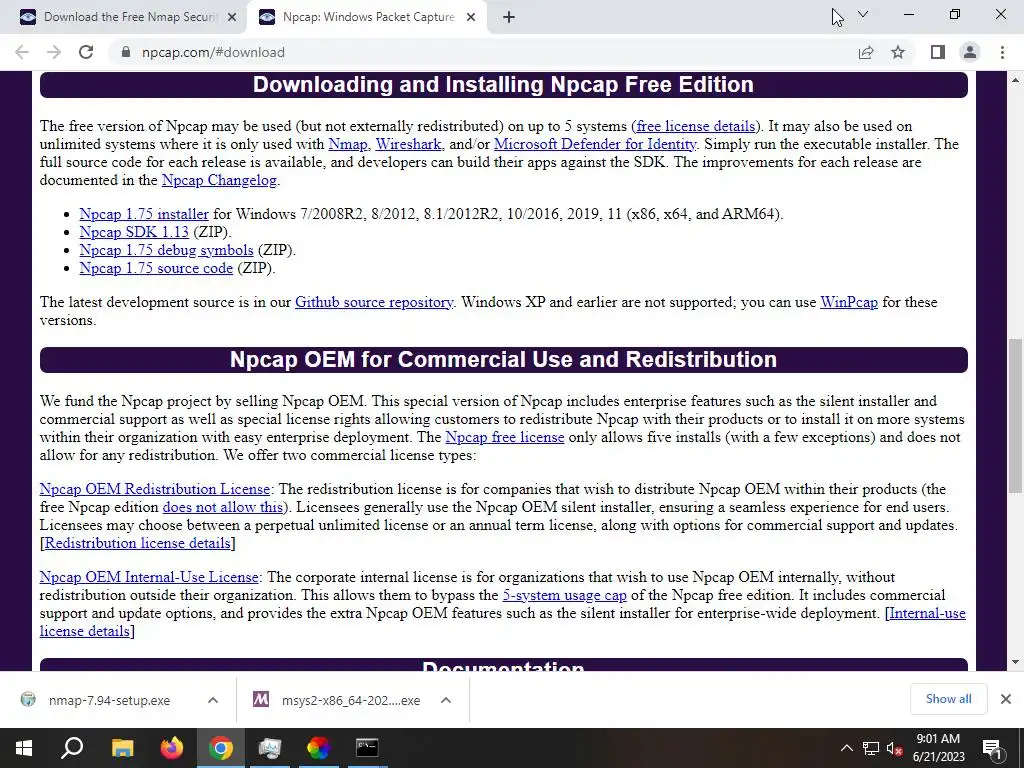Image resolution: width=1024 pixels, height=768 pixels.
Task: Open Windows taskbar search
Action: coord(72,748)
